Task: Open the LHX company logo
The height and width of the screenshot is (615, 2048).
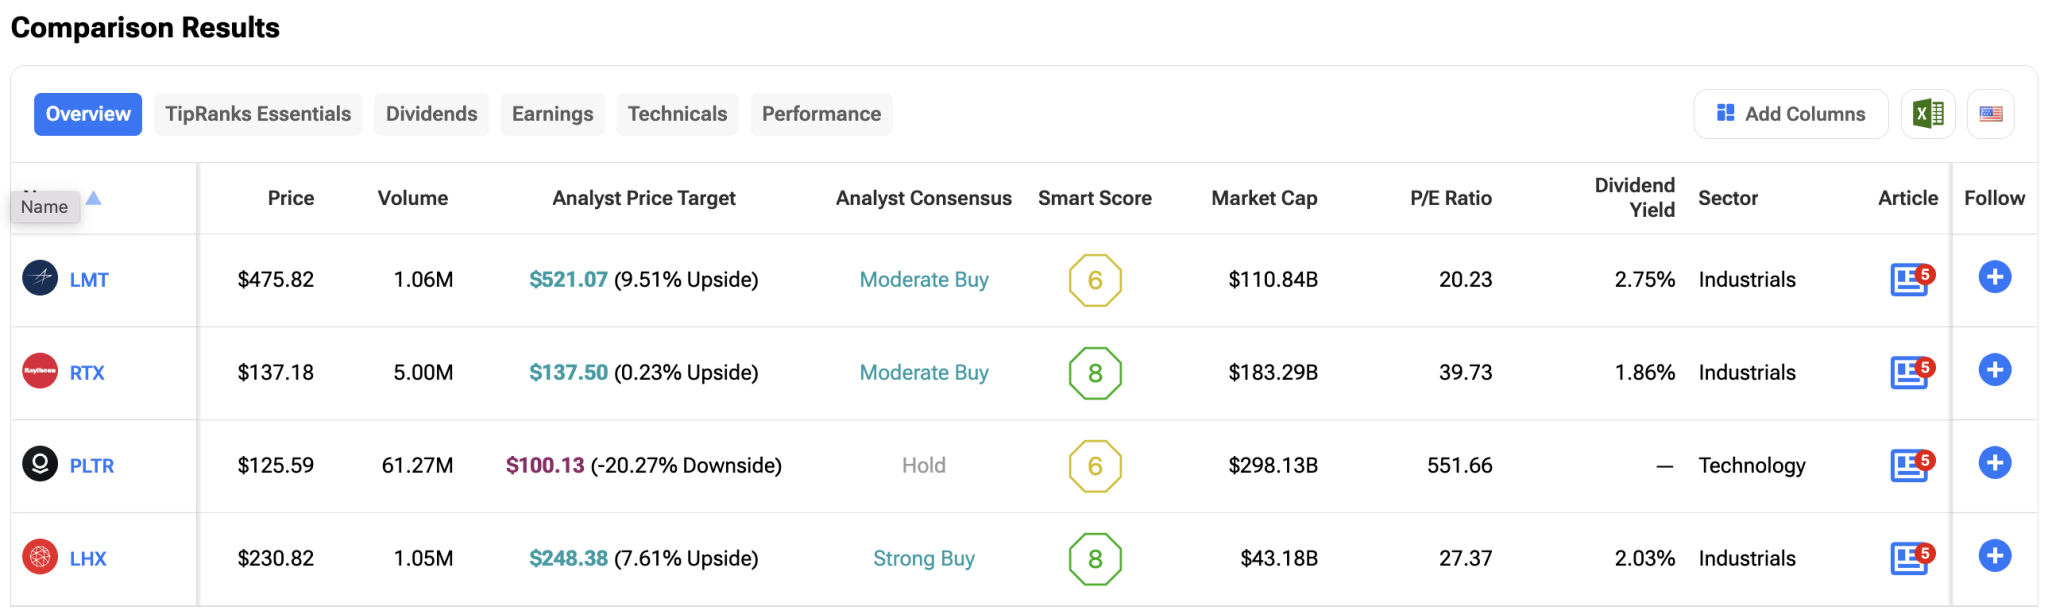Action: pyautogui.click(x=40, y=557)
